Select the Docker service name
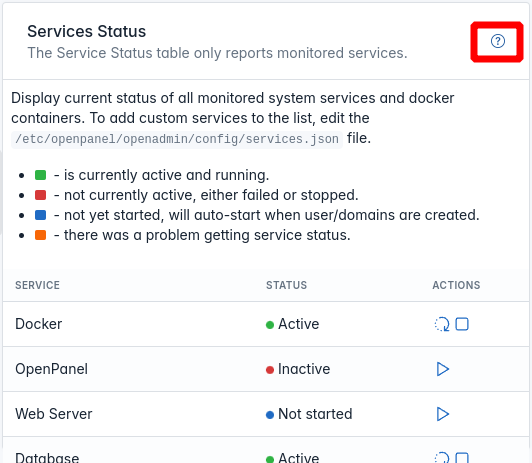 coord(39,324)
